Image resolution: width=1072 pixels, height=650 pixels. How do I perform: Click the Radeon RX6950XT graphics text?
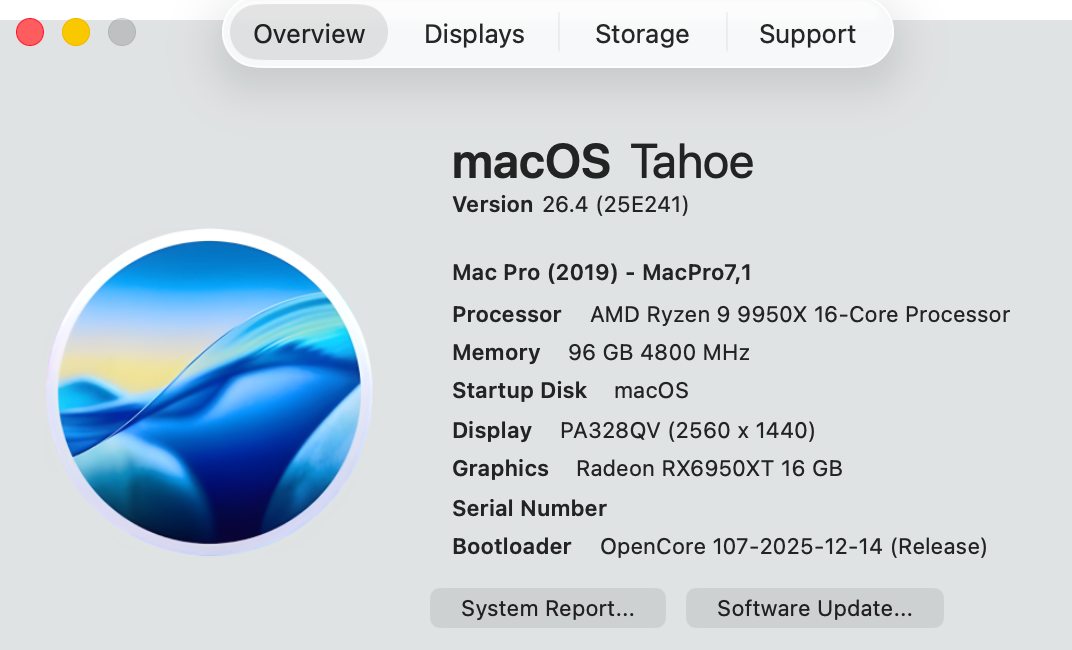[709, 469]
